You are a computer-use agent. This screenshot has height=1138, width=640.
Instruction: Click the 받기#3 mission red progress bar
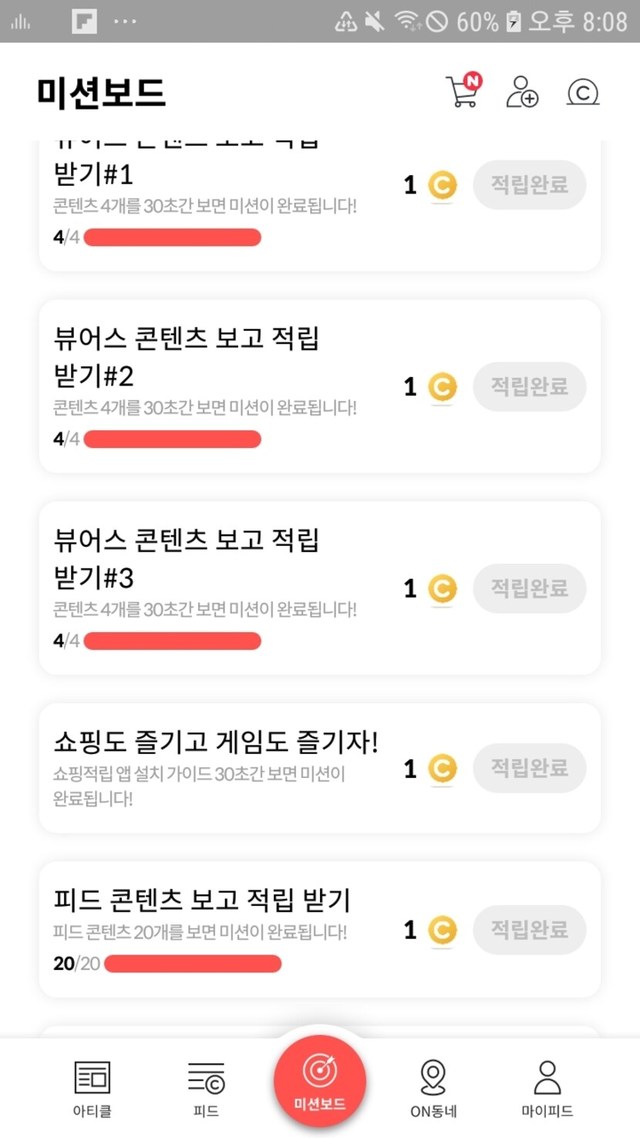(x=172, y=641)
